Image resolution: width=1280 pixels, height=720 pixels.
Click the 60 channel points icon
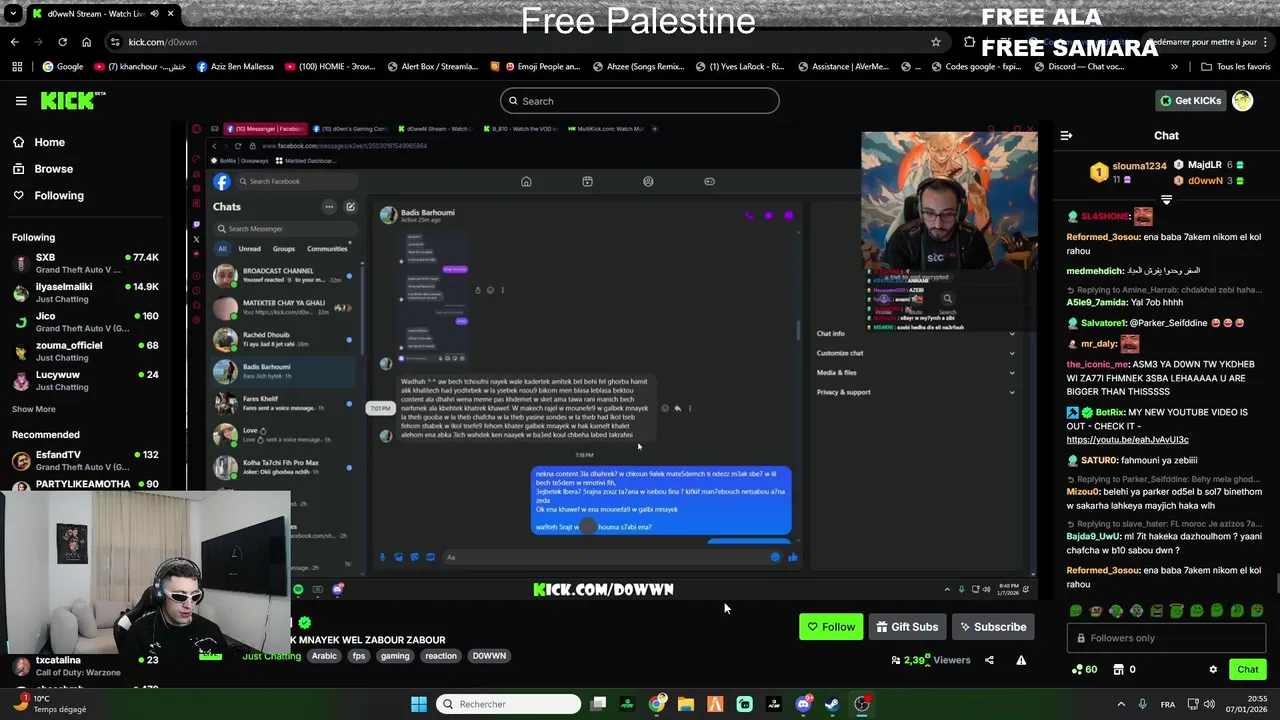point(1084,670)
